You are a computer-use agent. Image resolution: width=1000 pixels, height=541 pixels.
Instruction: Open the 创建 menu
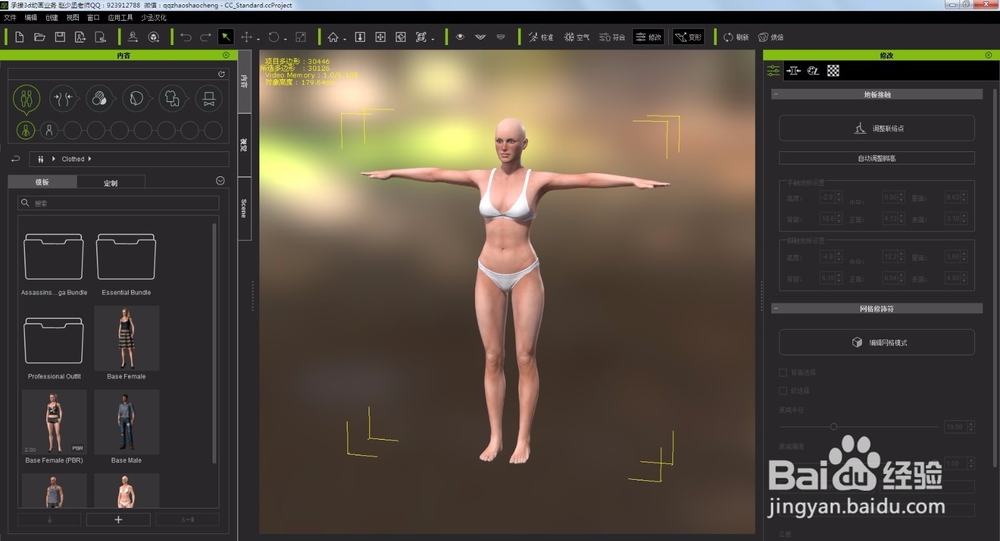click(52, 18)
